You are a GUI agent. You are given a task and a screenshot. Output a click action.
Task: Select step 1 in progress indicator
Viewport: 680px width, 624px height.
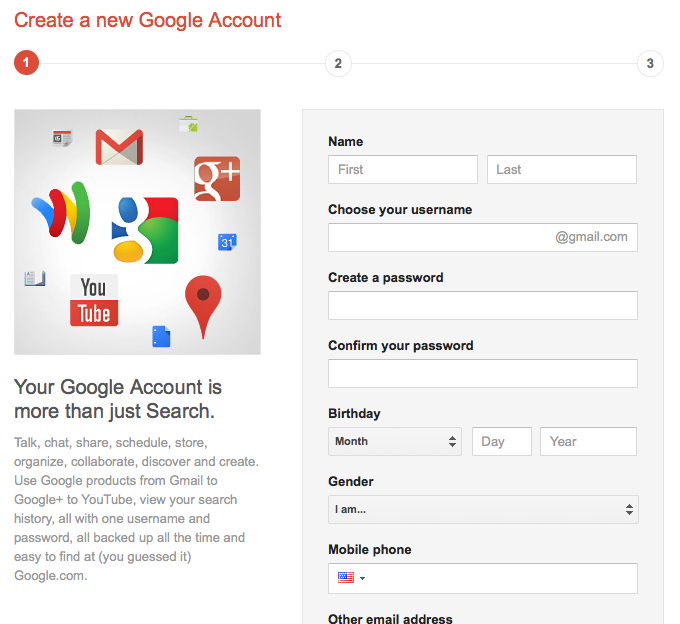pos(26,63)
